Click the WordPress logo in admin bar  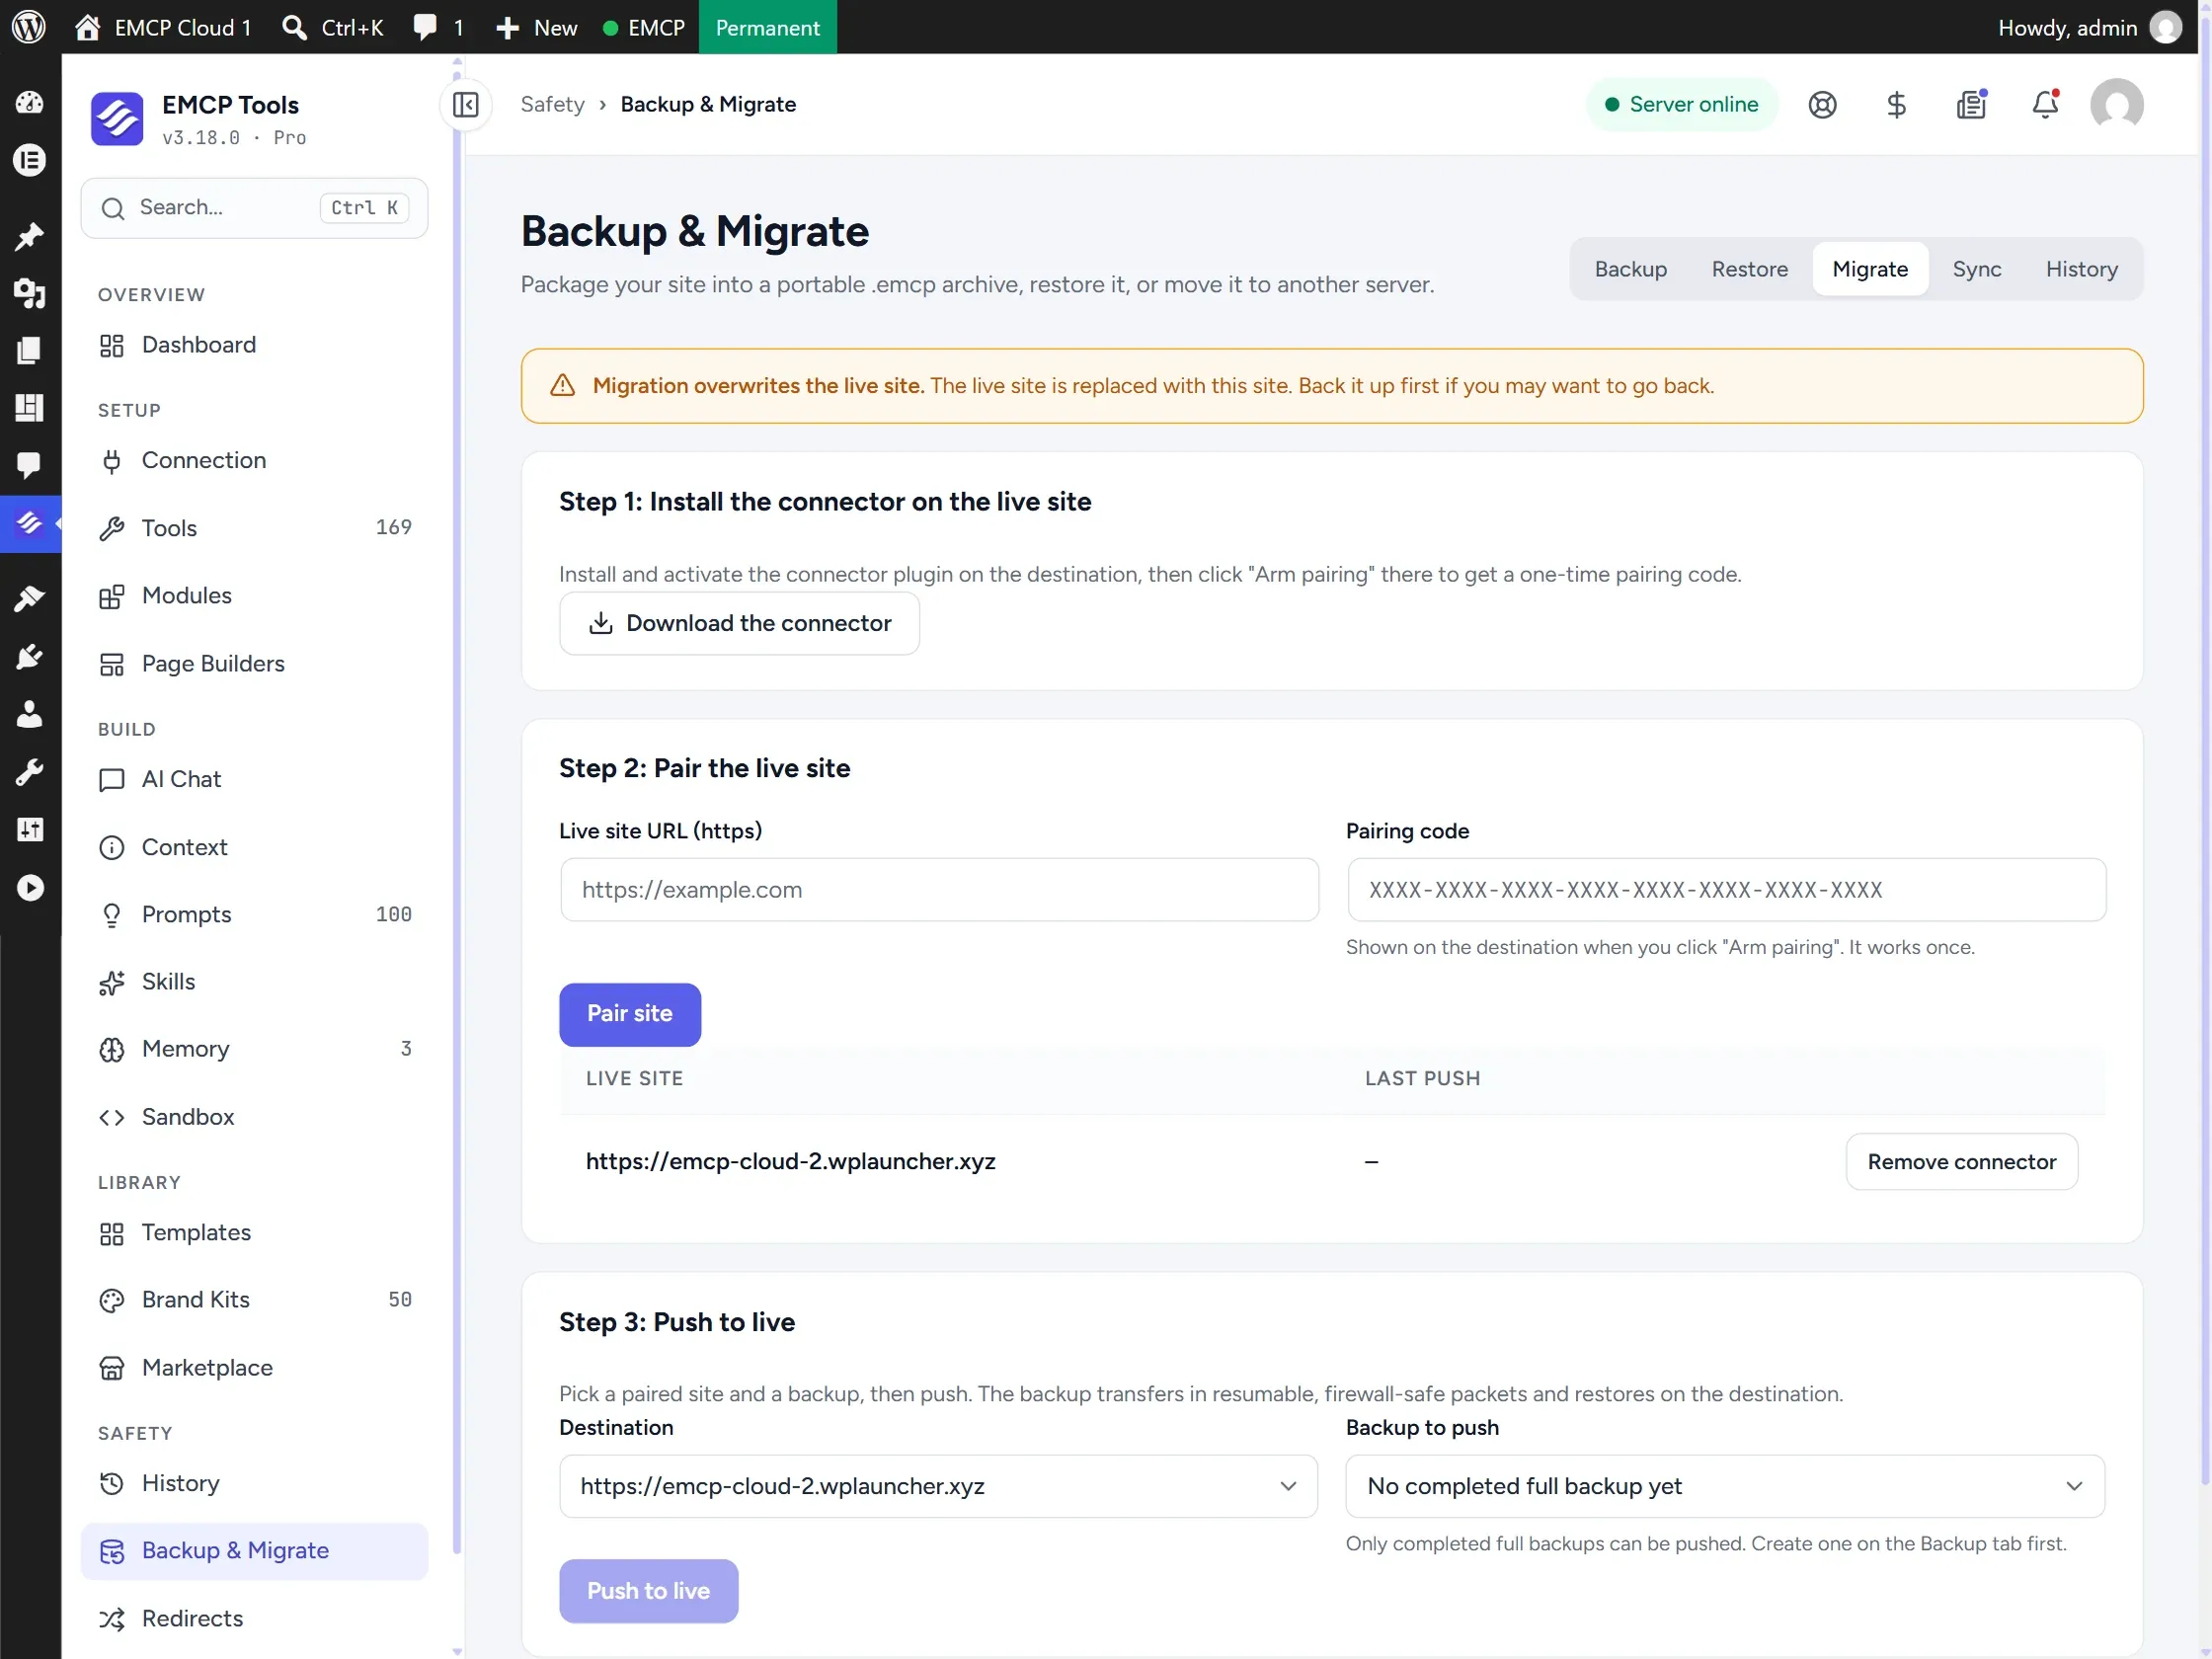click(x=29, y=27)
